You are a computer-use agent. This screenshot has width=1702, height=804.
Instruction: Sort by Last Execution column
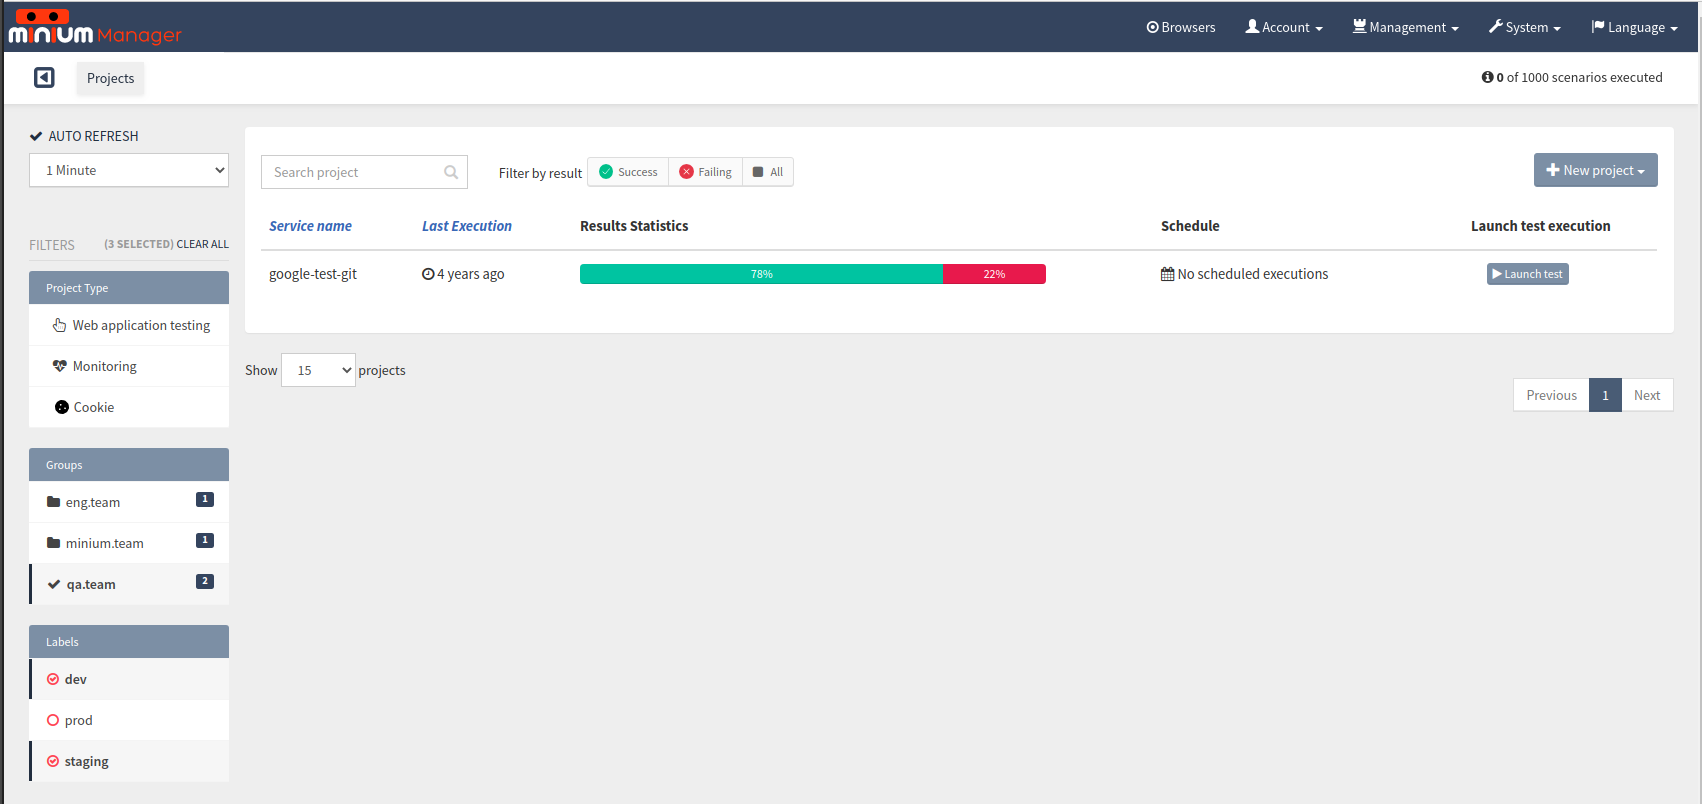click(467, 226)
